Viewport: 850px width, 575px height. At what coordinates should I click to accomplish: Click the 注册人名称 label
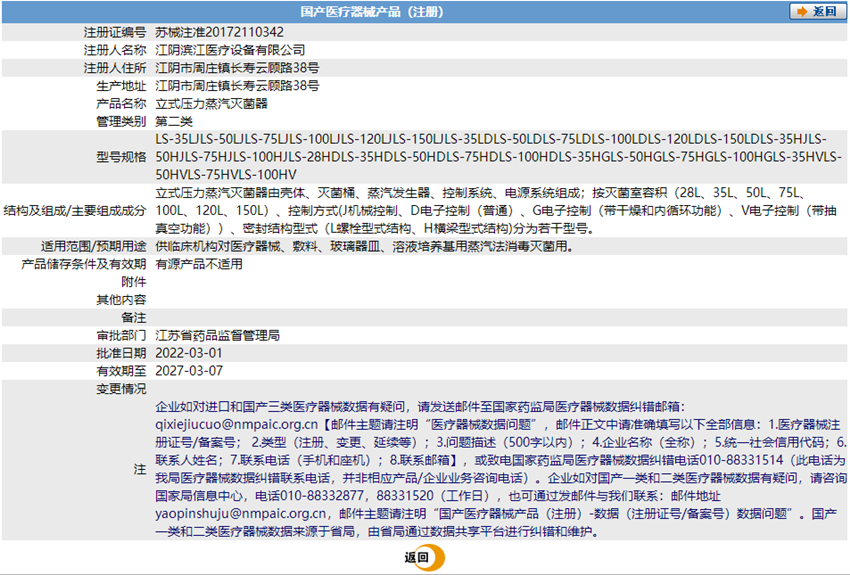pyautogui.click(x=114, y=50)
